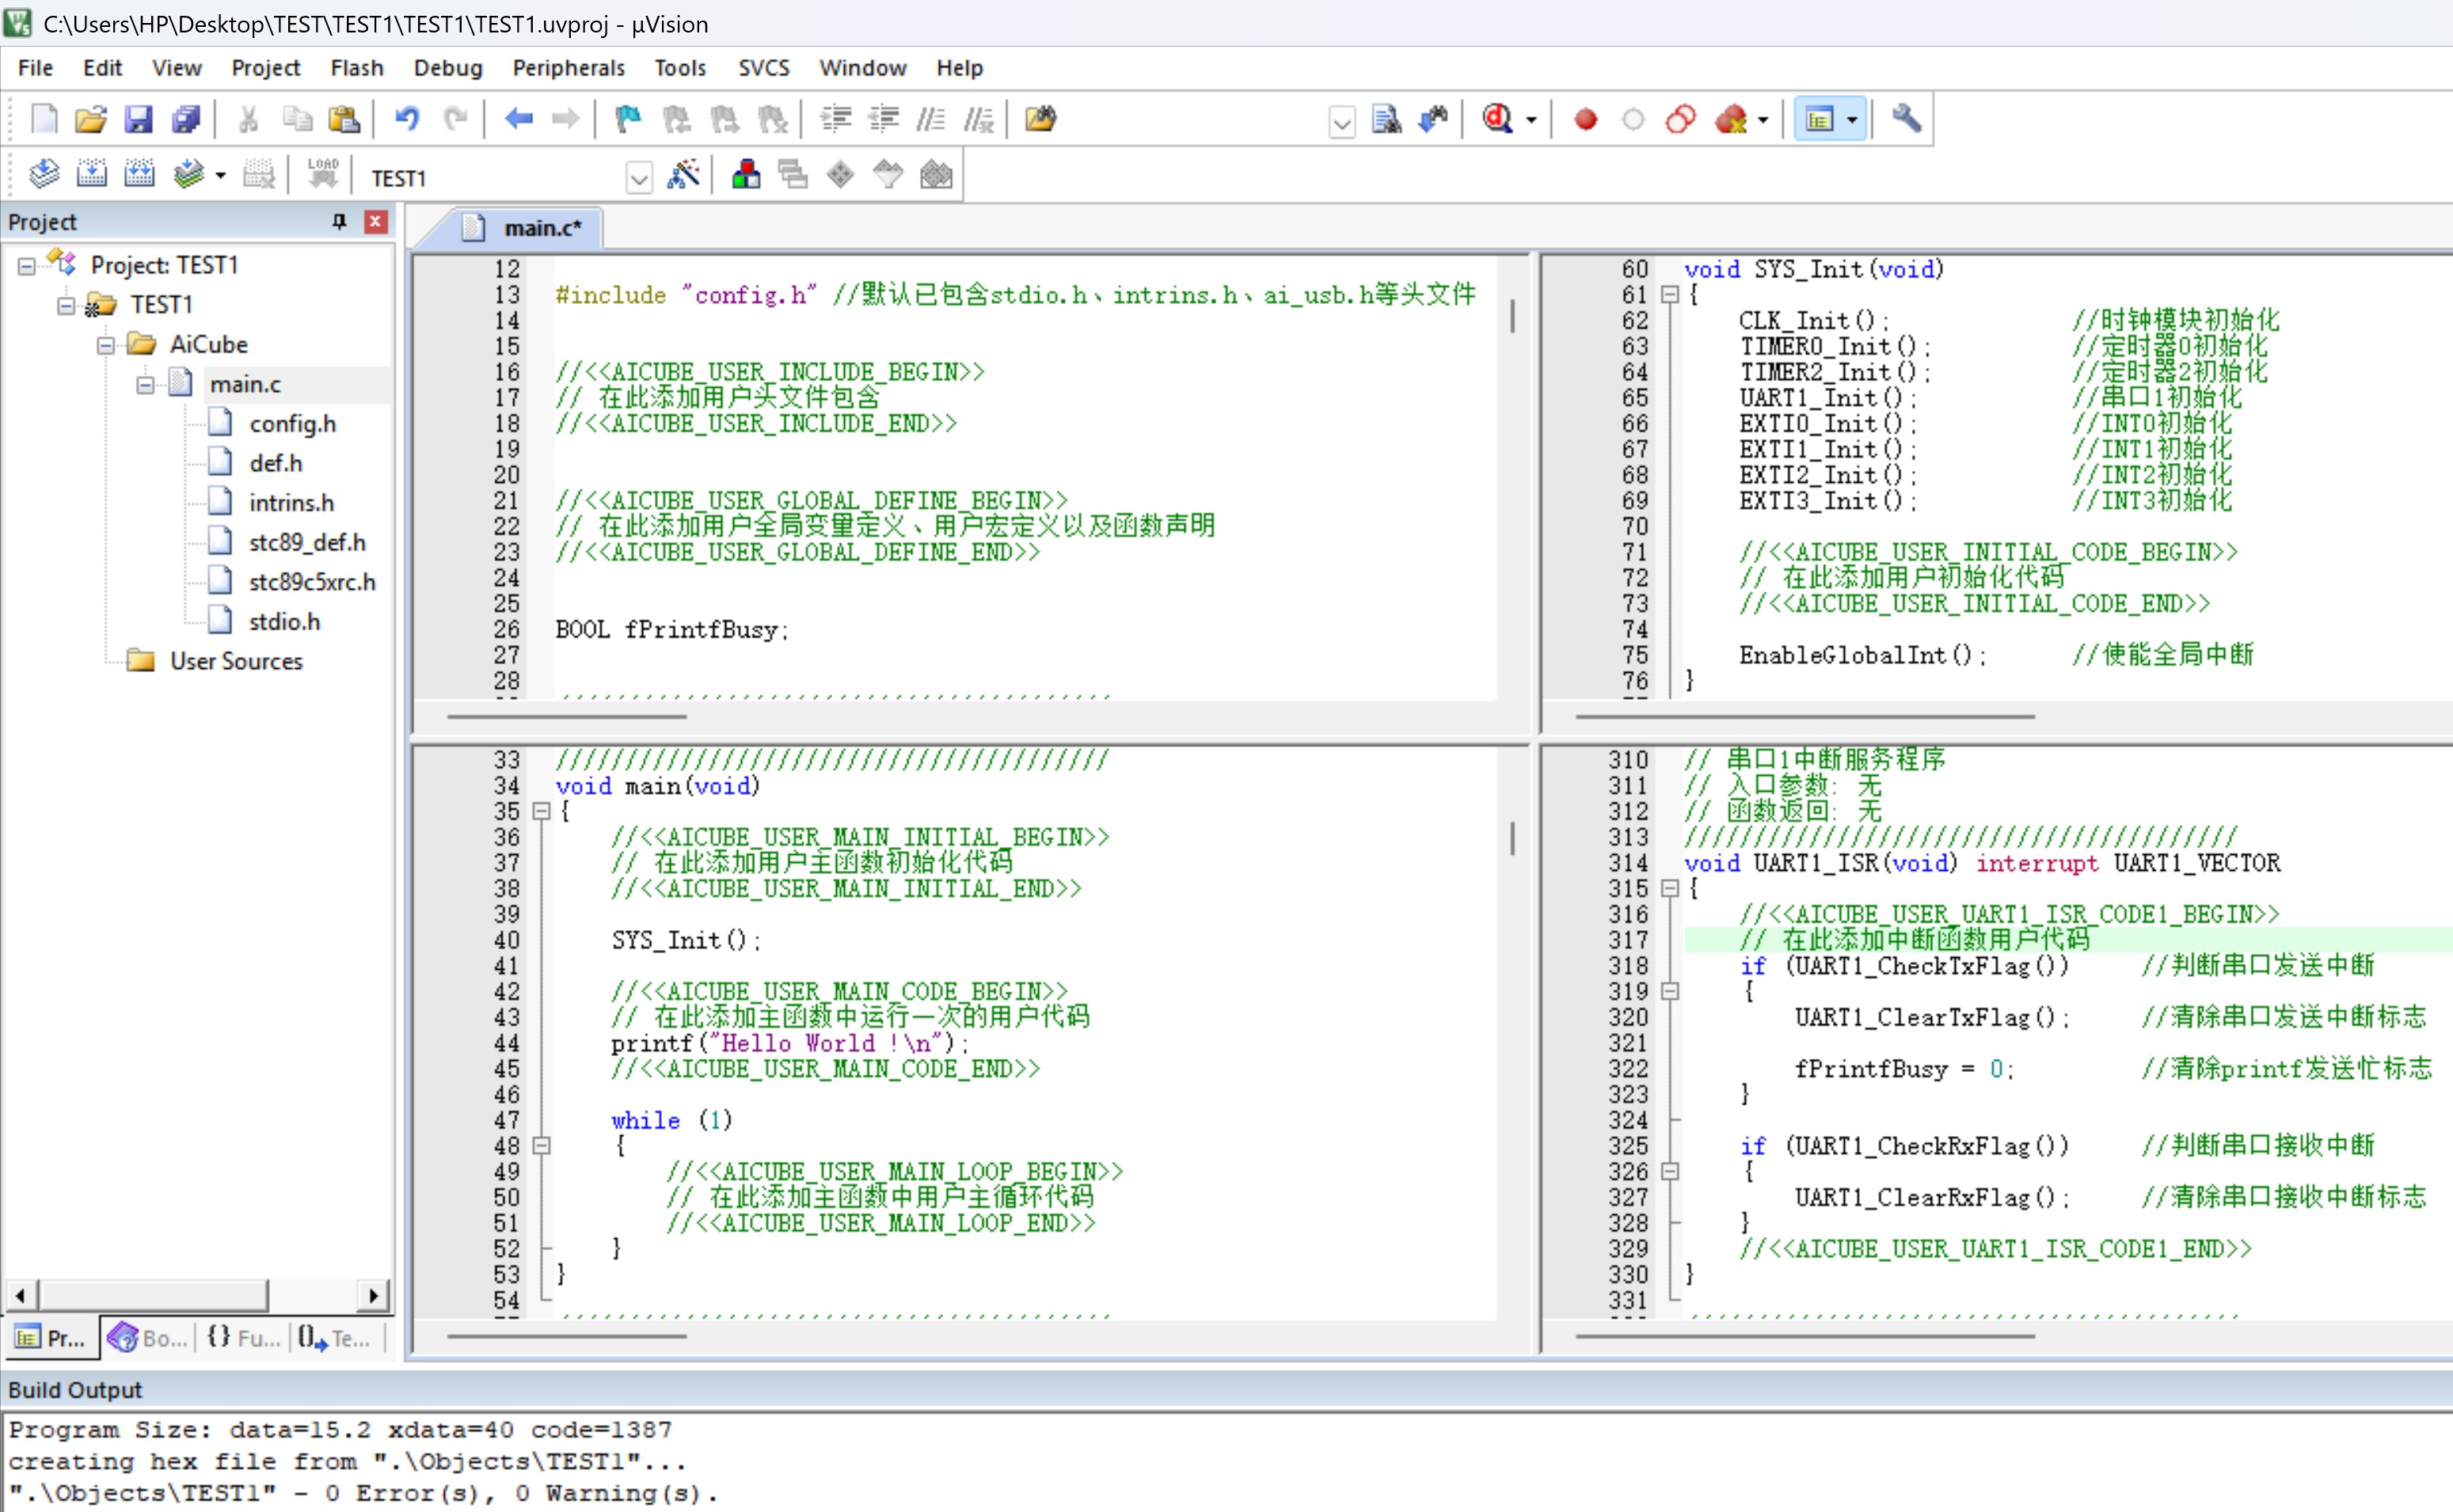This screenshot has width=2453, height=1512.
Task: Click the Save All icon
Action: [x=186, y=120]
